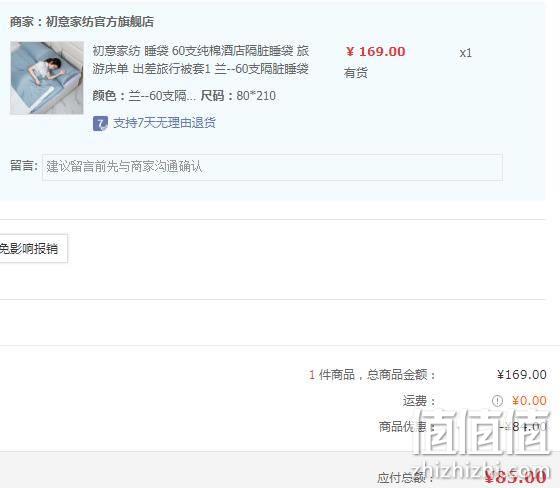This screenshot has width=560, height=488.
Task: Open the sleeping bag product thumbnail
Action: click(47, 78)
